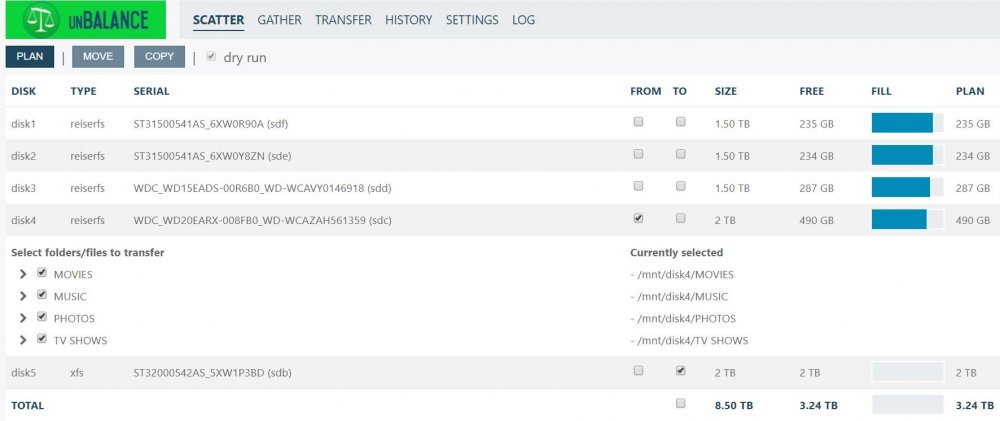Uncheck the TO box for disk5
Screen dimensions: 1000x421
(x=680, y=371)
